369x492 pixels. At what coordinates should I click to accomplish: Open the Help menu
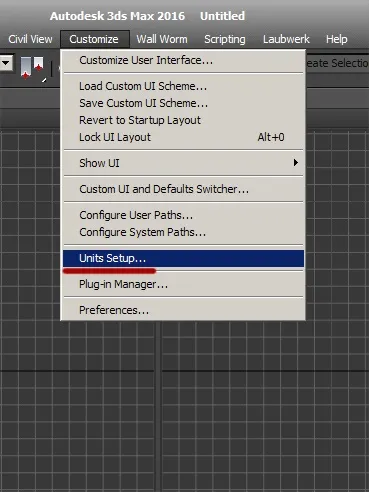[337, 39]
